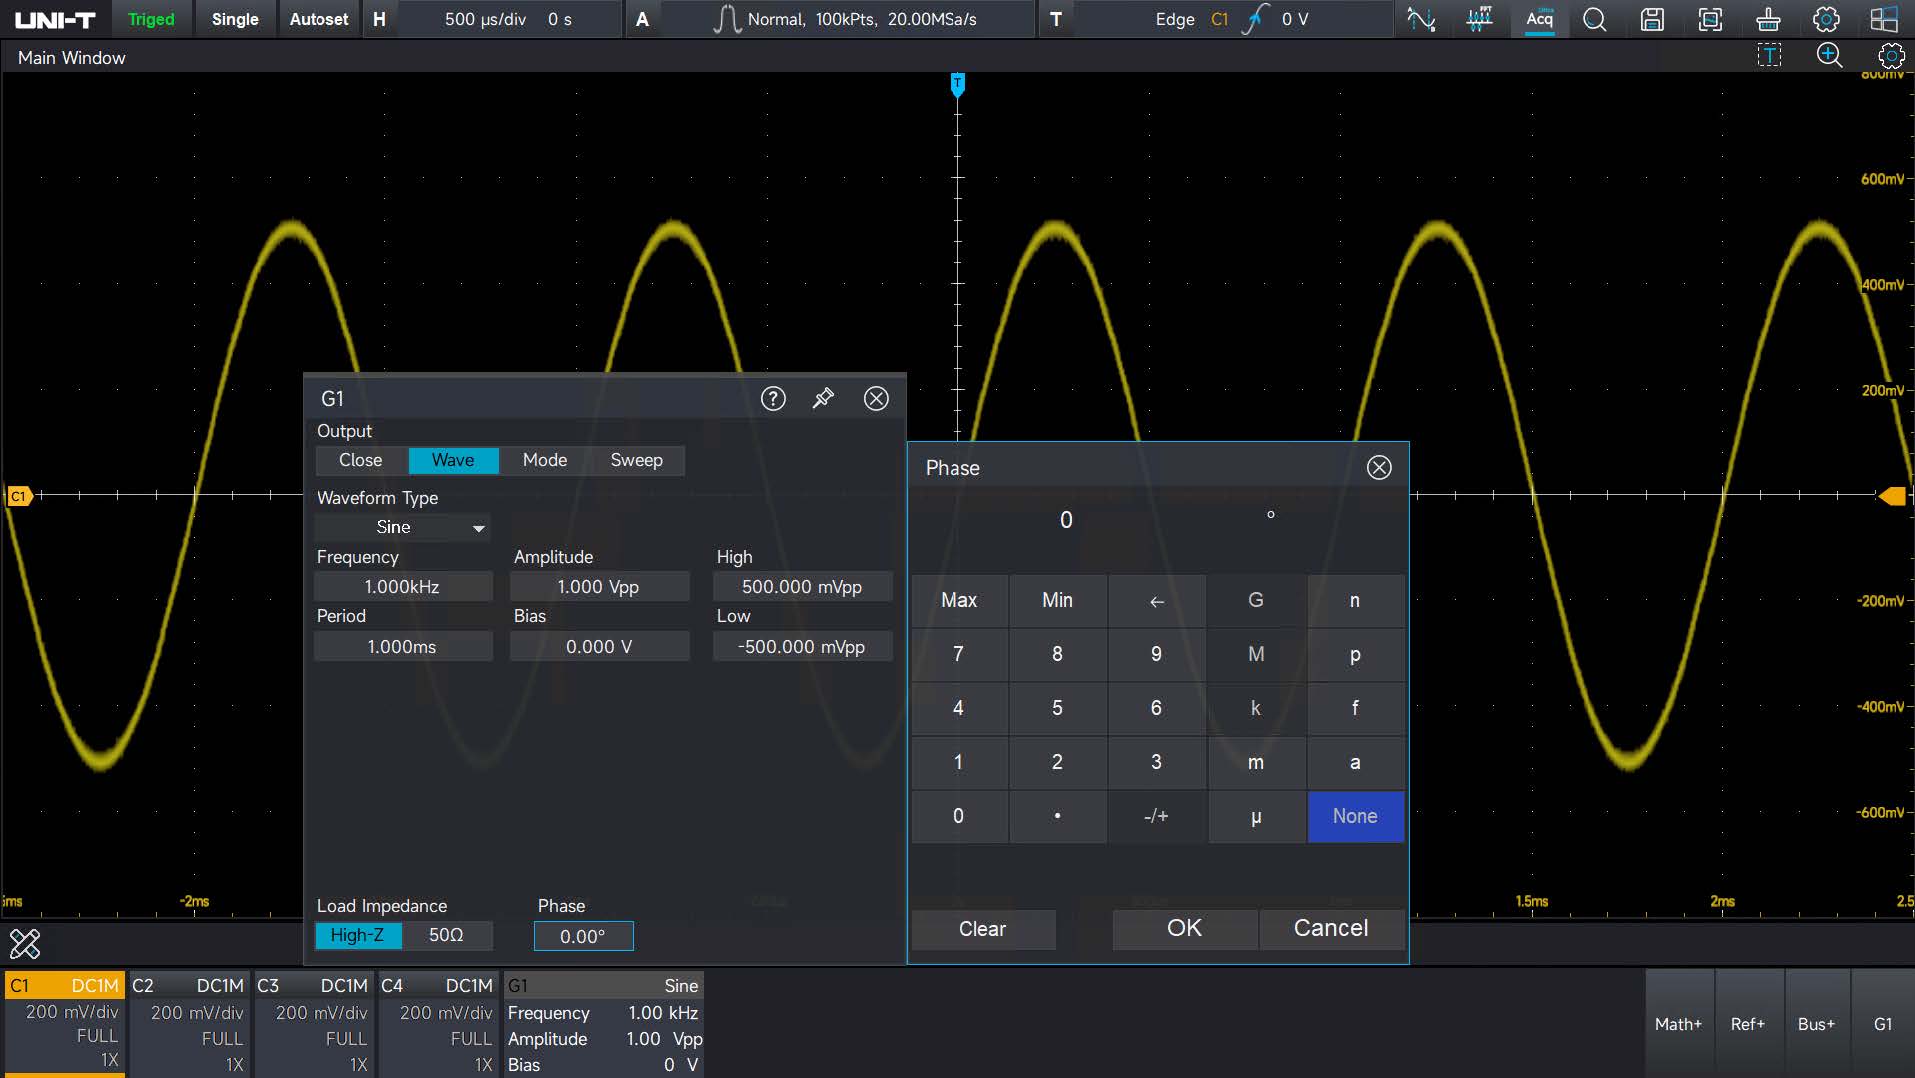Screen dimensions: 1915x1078
Task: Open help in the G1 panel
Action: [x=773, y=398]
